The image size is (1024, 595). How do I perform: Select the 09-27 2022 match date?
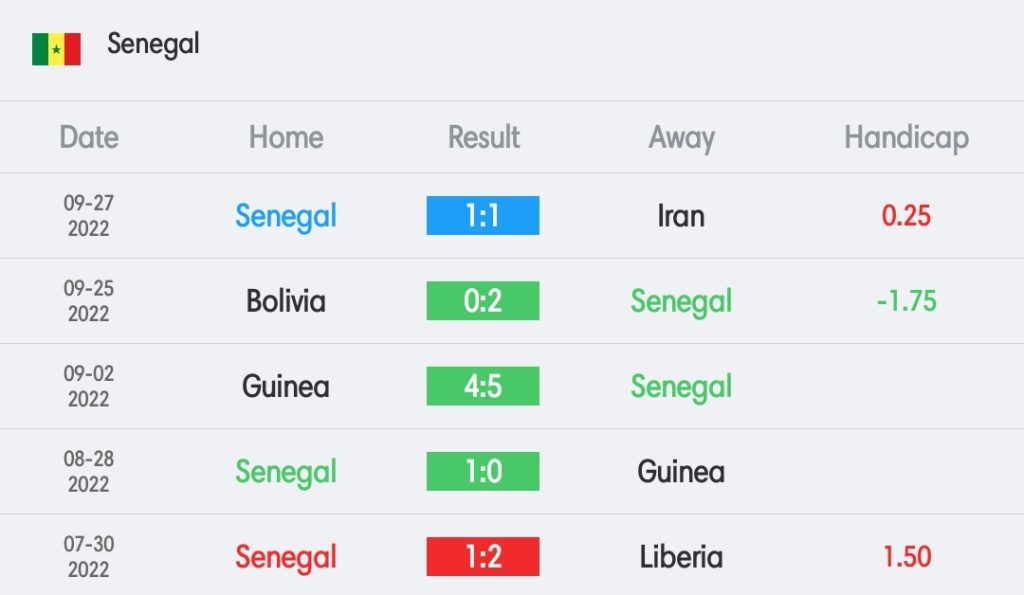[89, 216]
